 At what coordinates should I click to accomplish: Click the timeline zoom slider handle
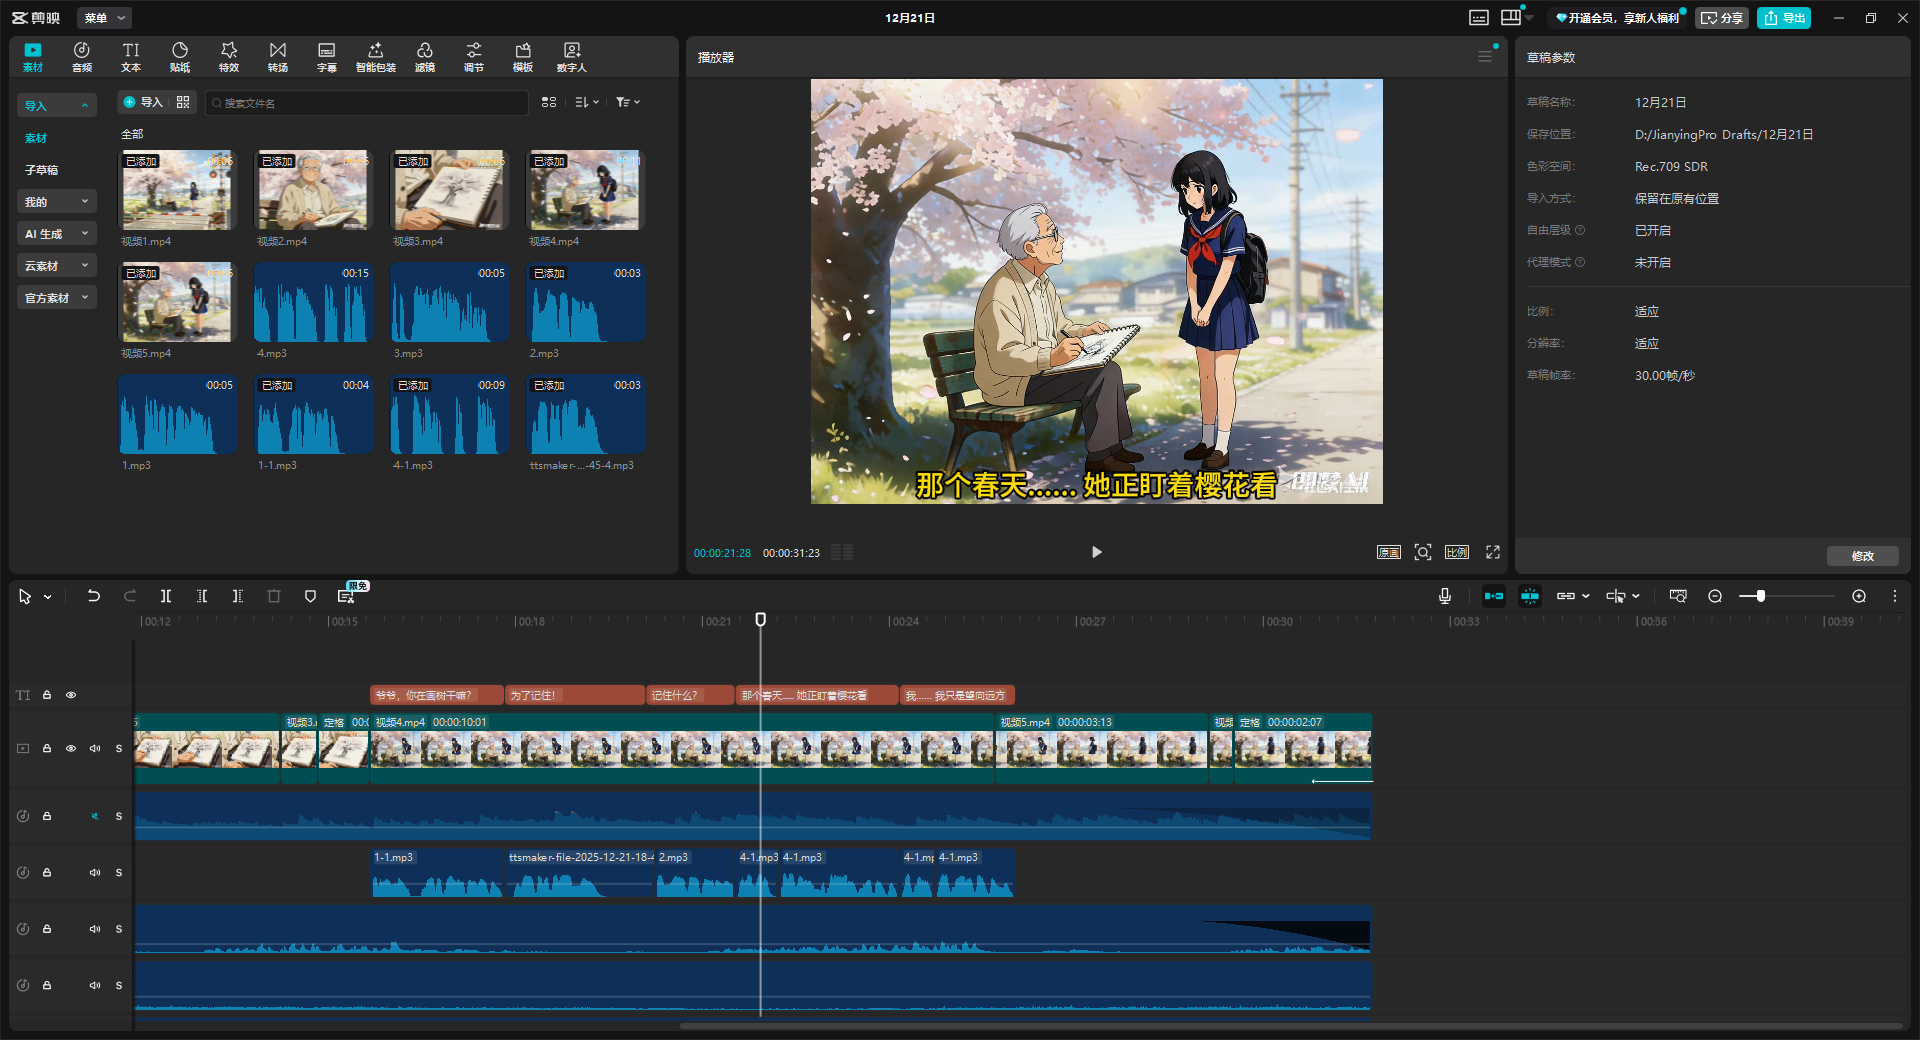click(1760, 596)
